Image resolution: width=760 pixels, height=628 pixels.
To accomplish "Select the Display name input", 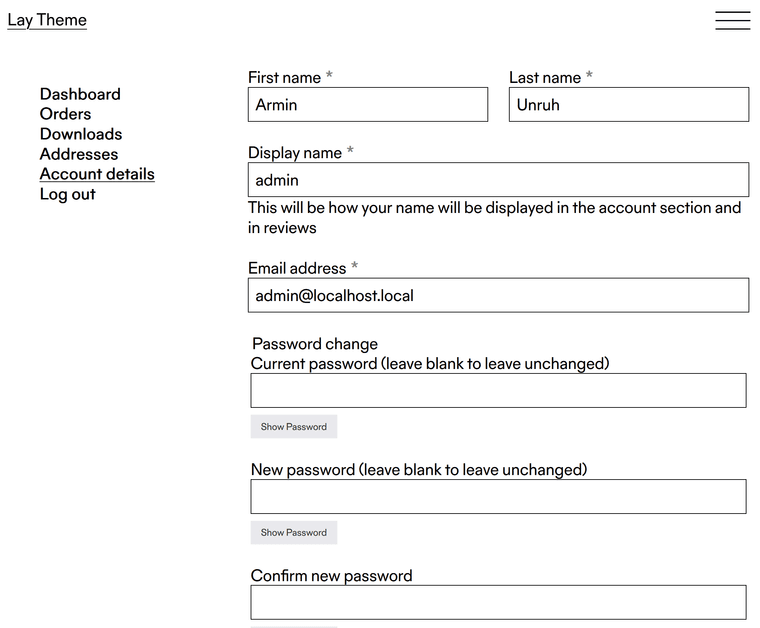I will click(498, 180).
